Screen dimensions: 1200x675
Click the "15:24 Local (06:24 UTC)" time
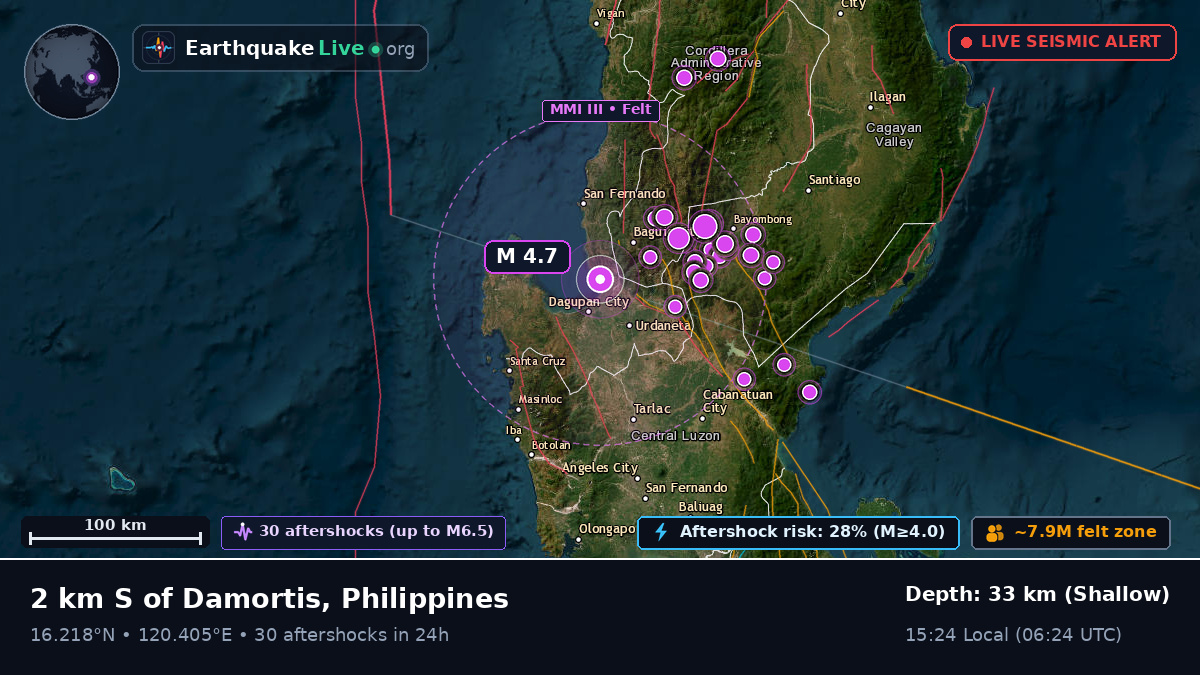(x=1013, y=634)
